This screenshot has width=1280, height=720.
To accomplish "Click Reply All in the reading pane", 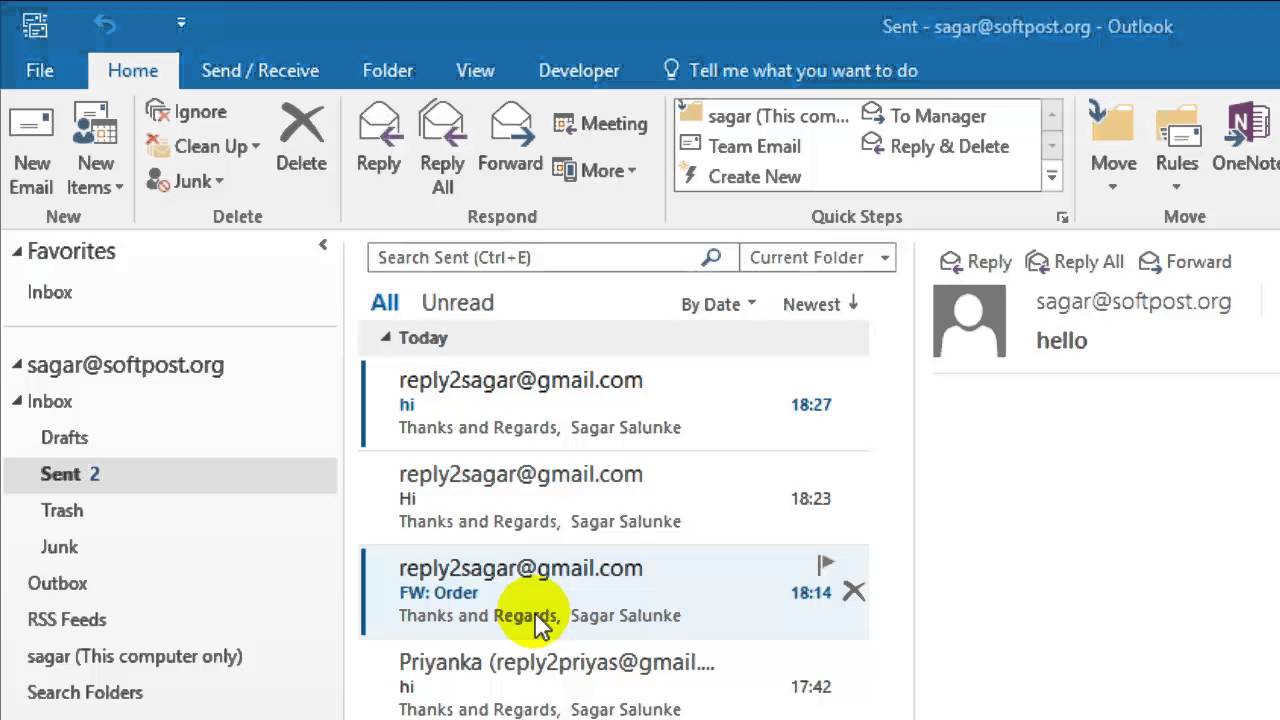I will click(x=1075, y=262).
